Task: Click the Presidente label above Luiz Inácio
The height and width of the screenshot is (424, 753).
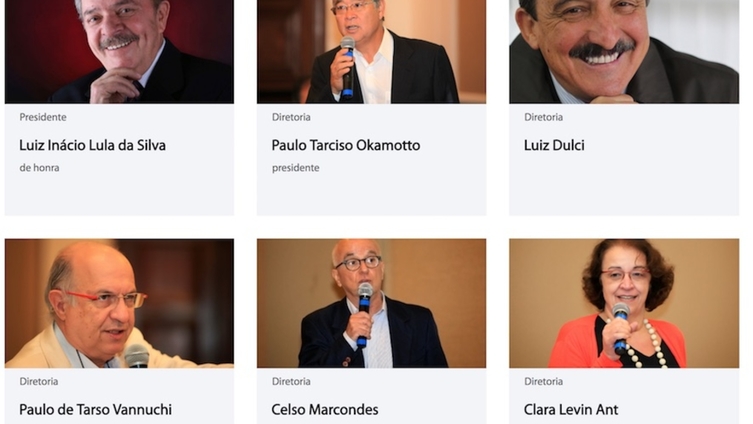Action: (43, 117)
